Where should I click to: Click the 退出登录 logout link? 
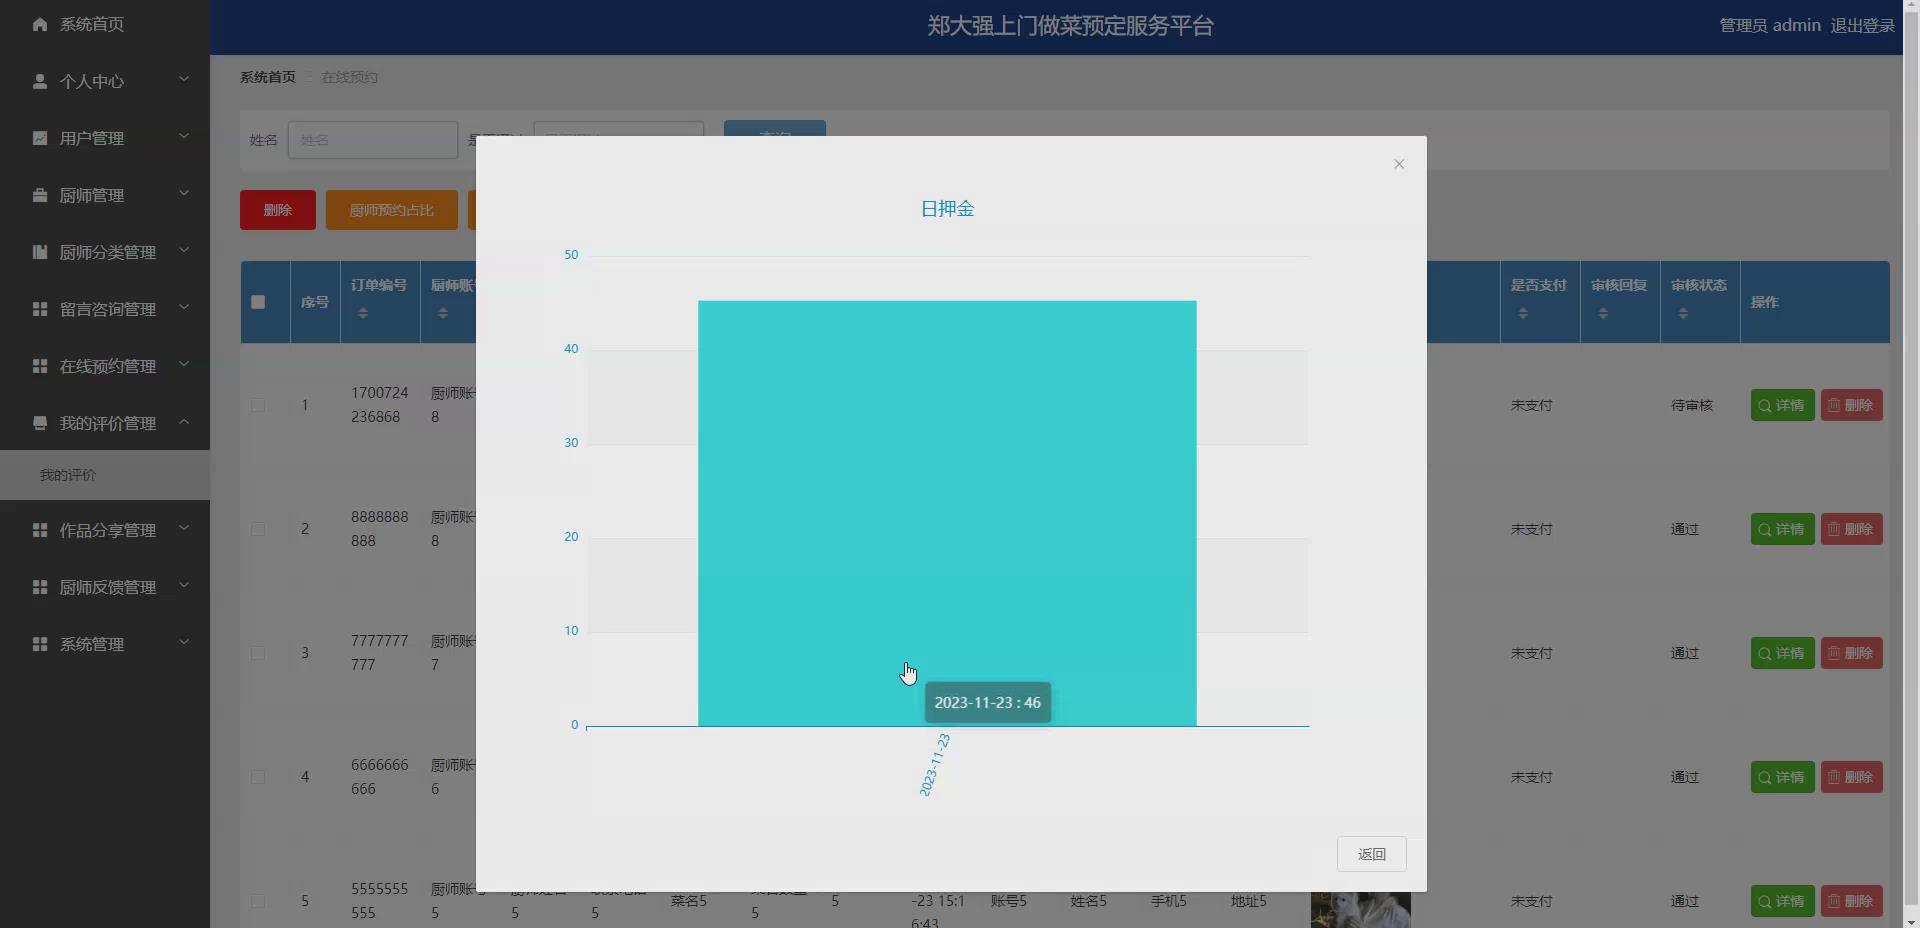point(1863,25)
